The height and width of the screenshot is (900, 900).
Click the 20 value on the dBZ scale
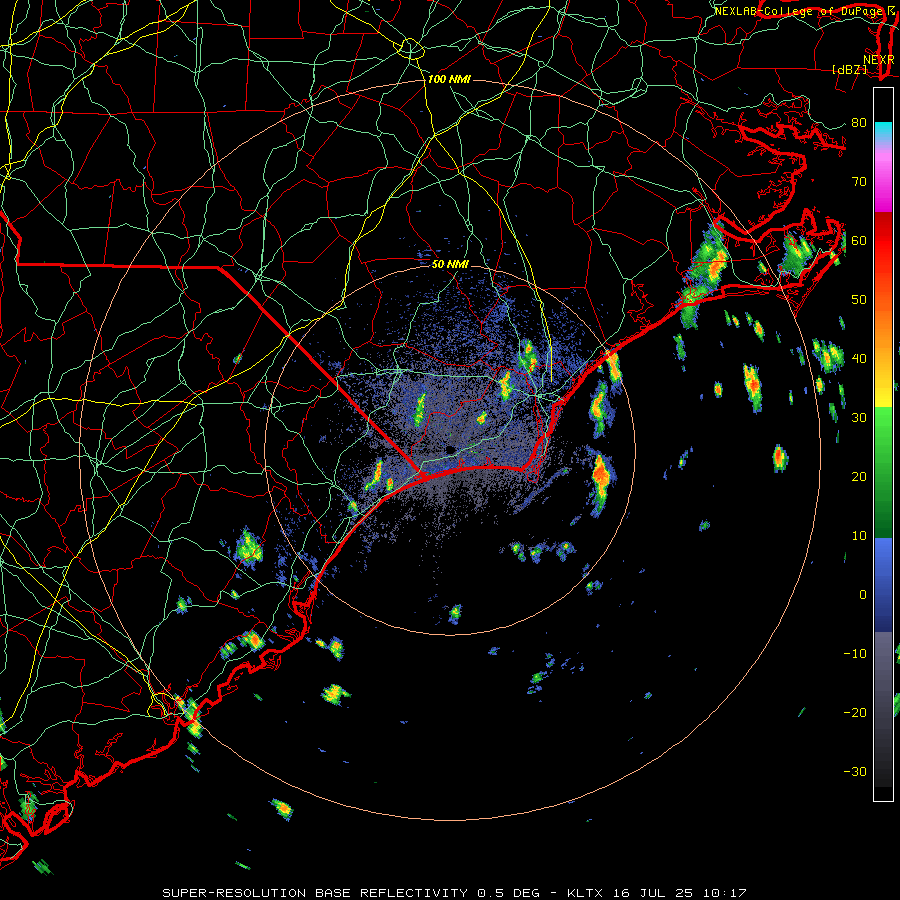[859, 476]
